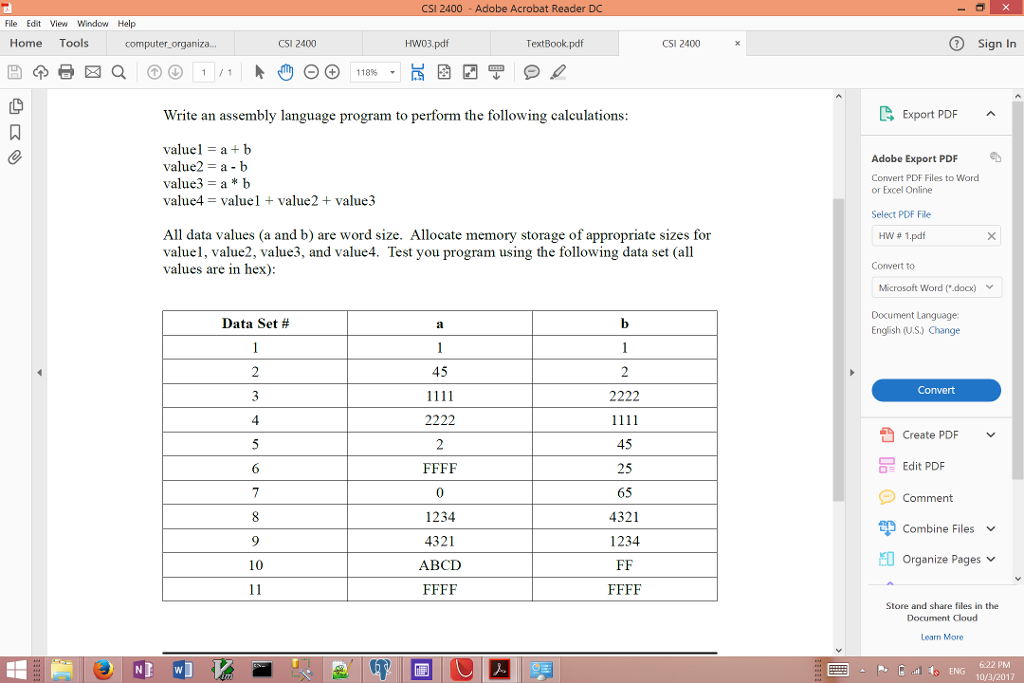
Task: Open the Window menu
Action: [x=93, y=23]
